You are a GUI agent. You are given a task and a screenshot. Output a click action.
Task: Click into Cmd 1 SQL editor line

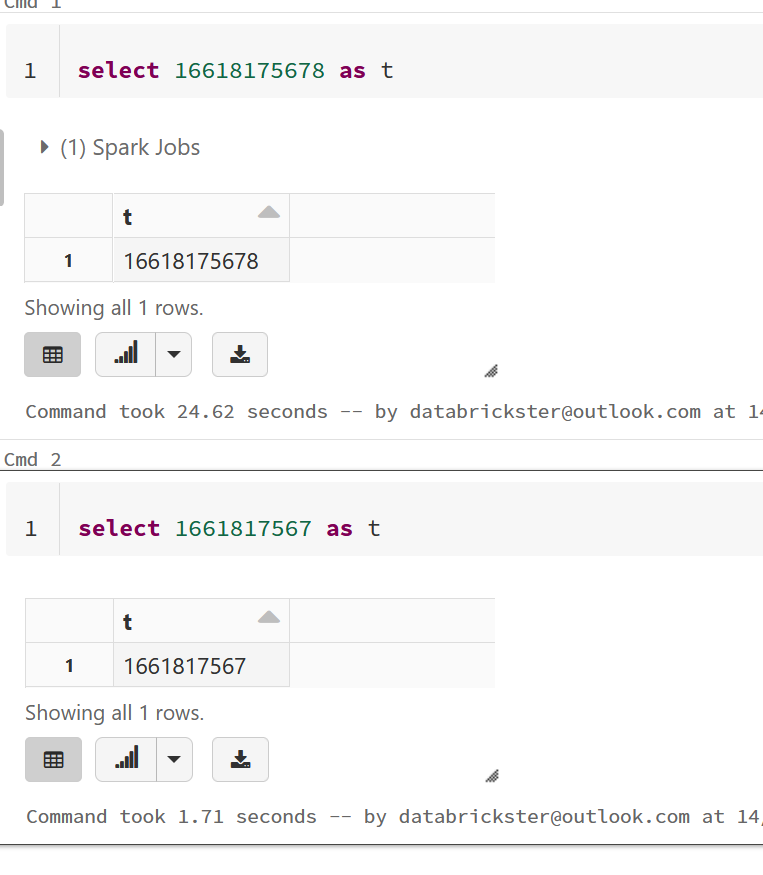coord(400,70)
